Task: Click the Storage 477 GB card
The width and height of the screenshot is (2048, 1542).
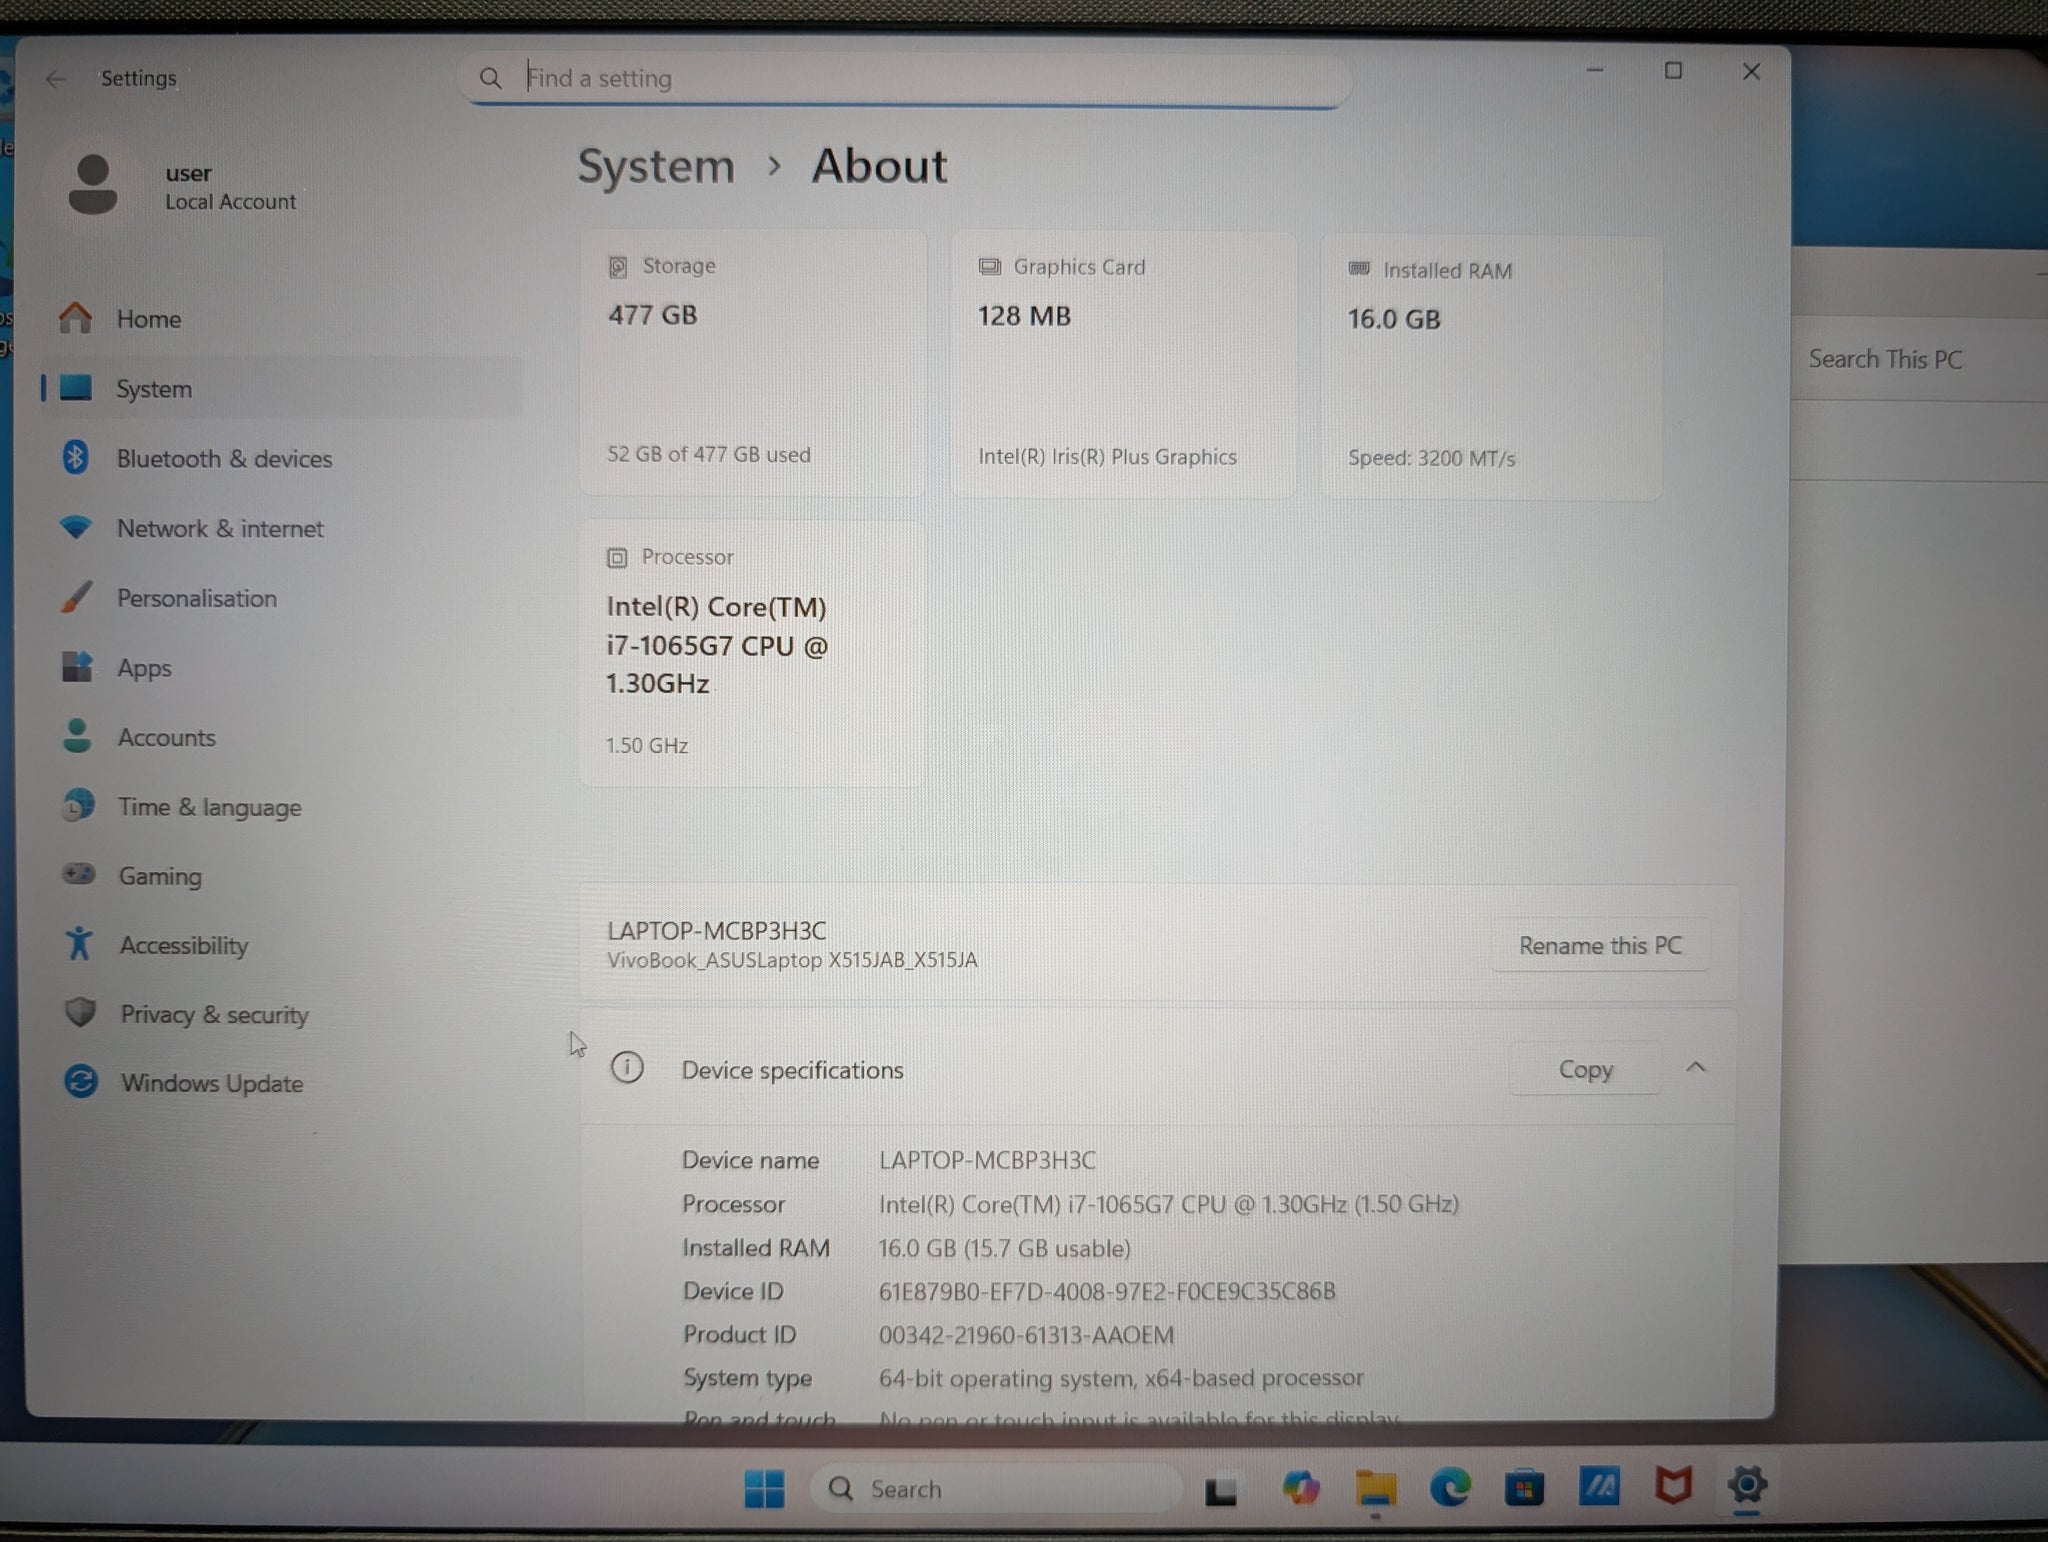Action: (x=753, y=363)
